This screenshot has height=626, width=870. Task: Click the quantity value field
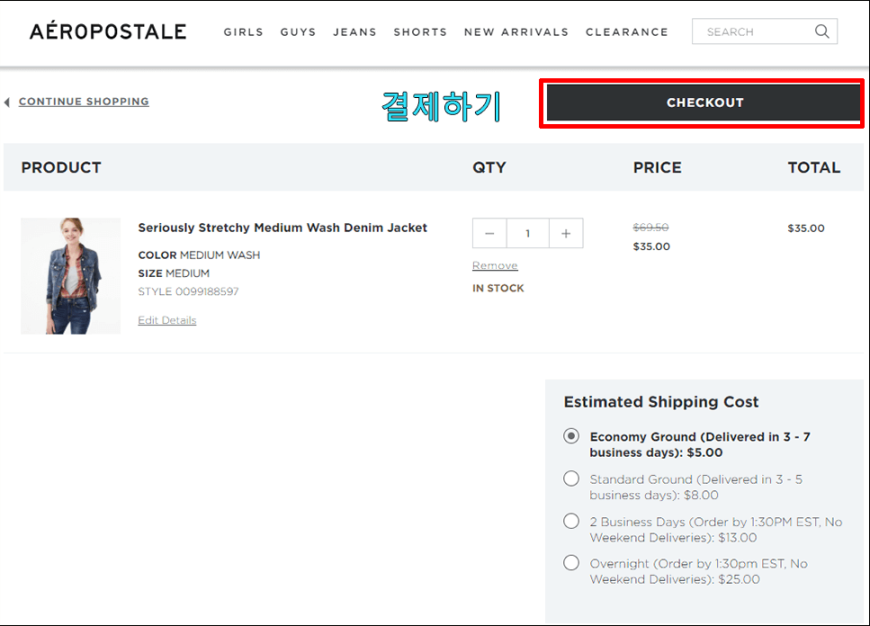(528, 233)
